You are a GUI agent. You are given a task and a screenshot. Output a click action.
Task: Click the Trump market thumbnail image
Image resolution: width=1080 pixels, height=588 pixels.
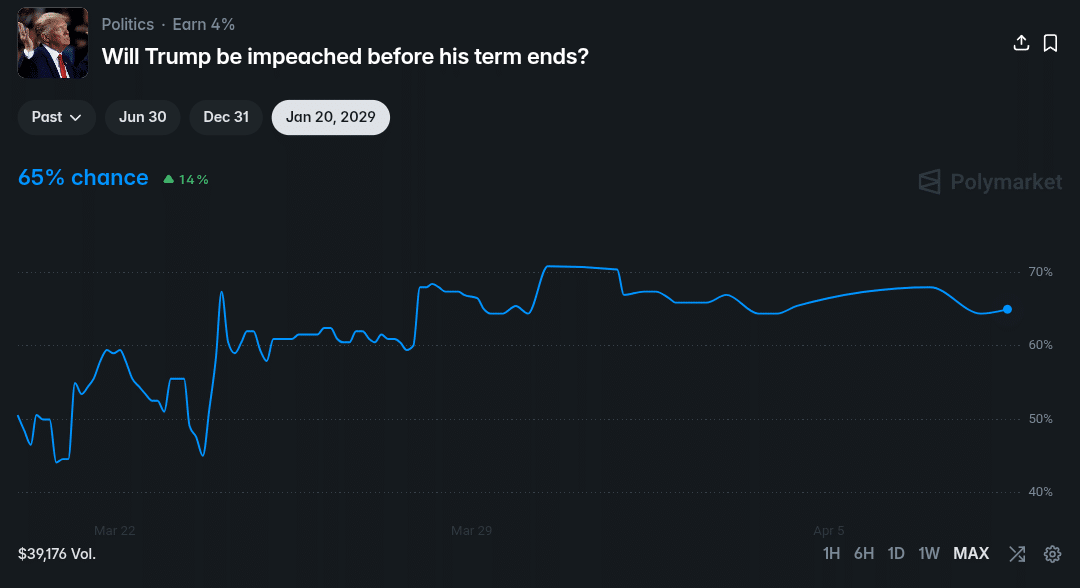point(53,43)
